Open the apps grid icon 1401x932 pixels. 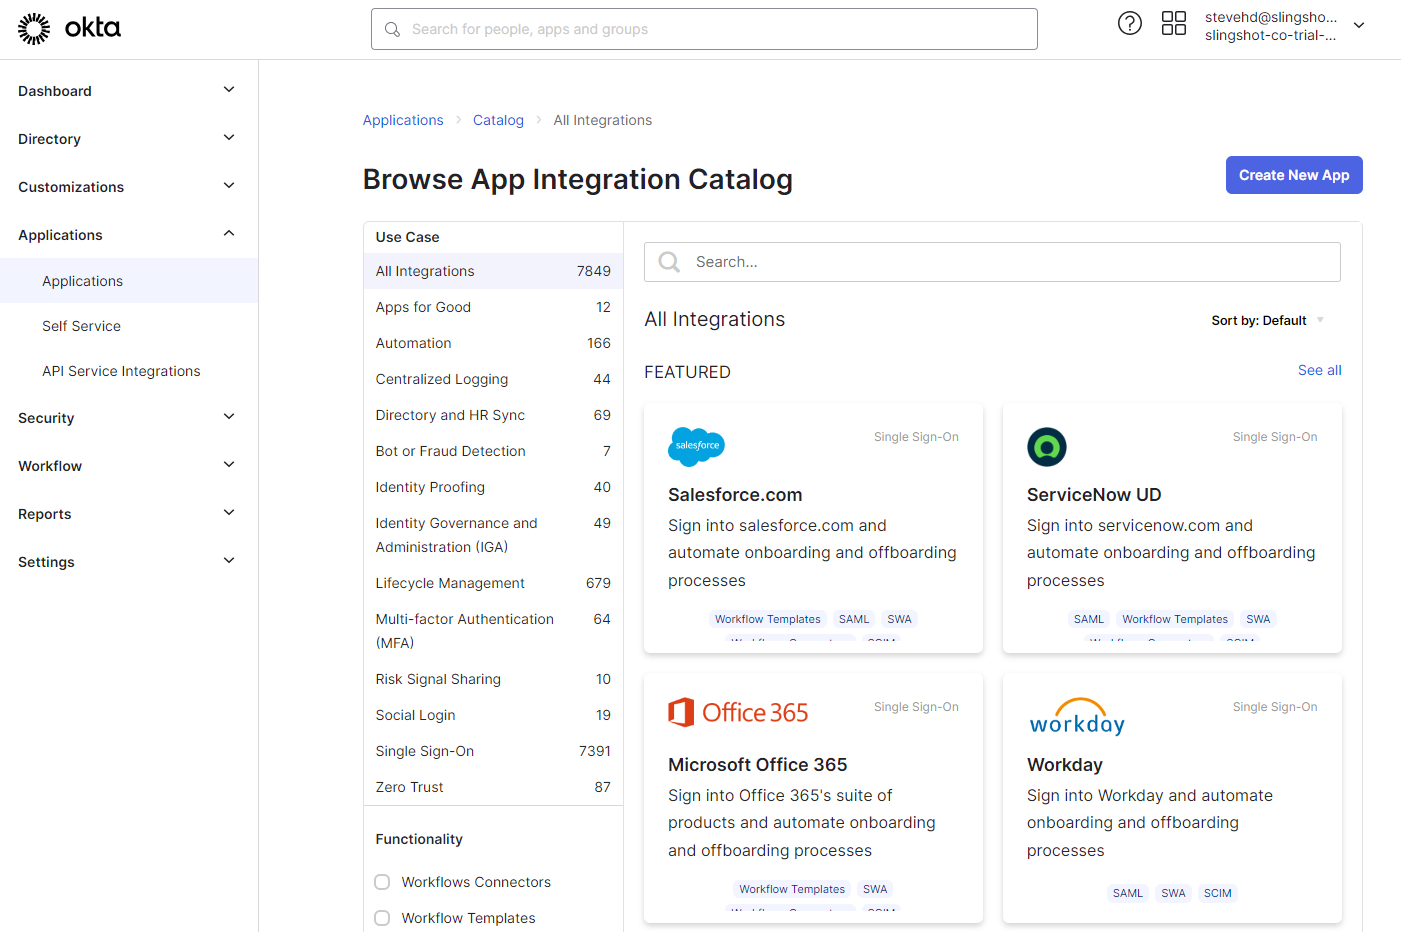[x=1174, y=23]
